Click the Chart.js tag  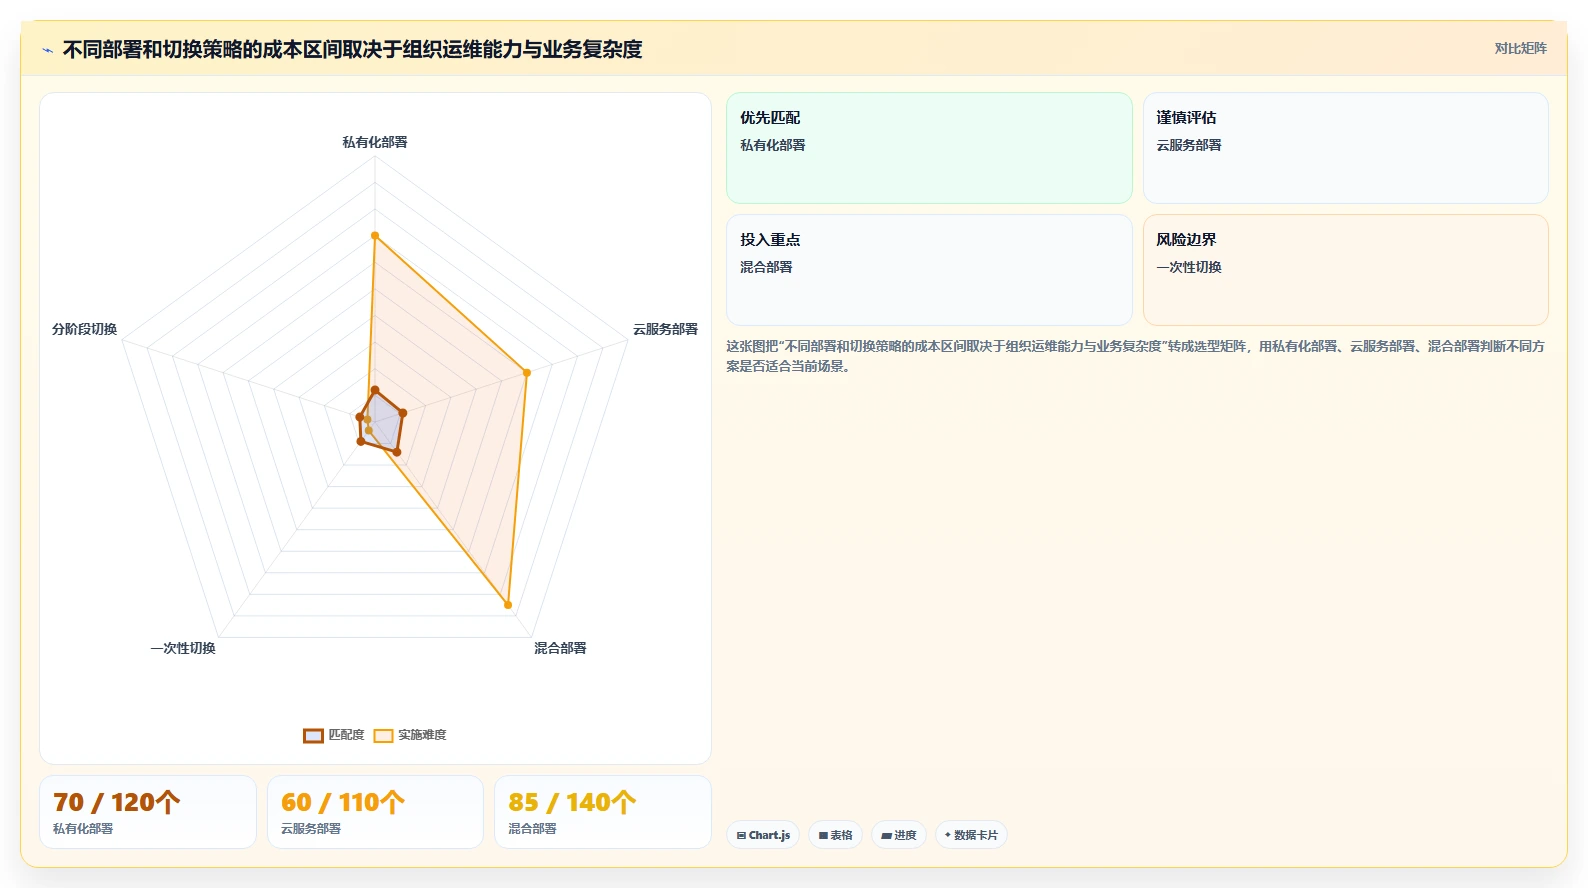point(763,835)
